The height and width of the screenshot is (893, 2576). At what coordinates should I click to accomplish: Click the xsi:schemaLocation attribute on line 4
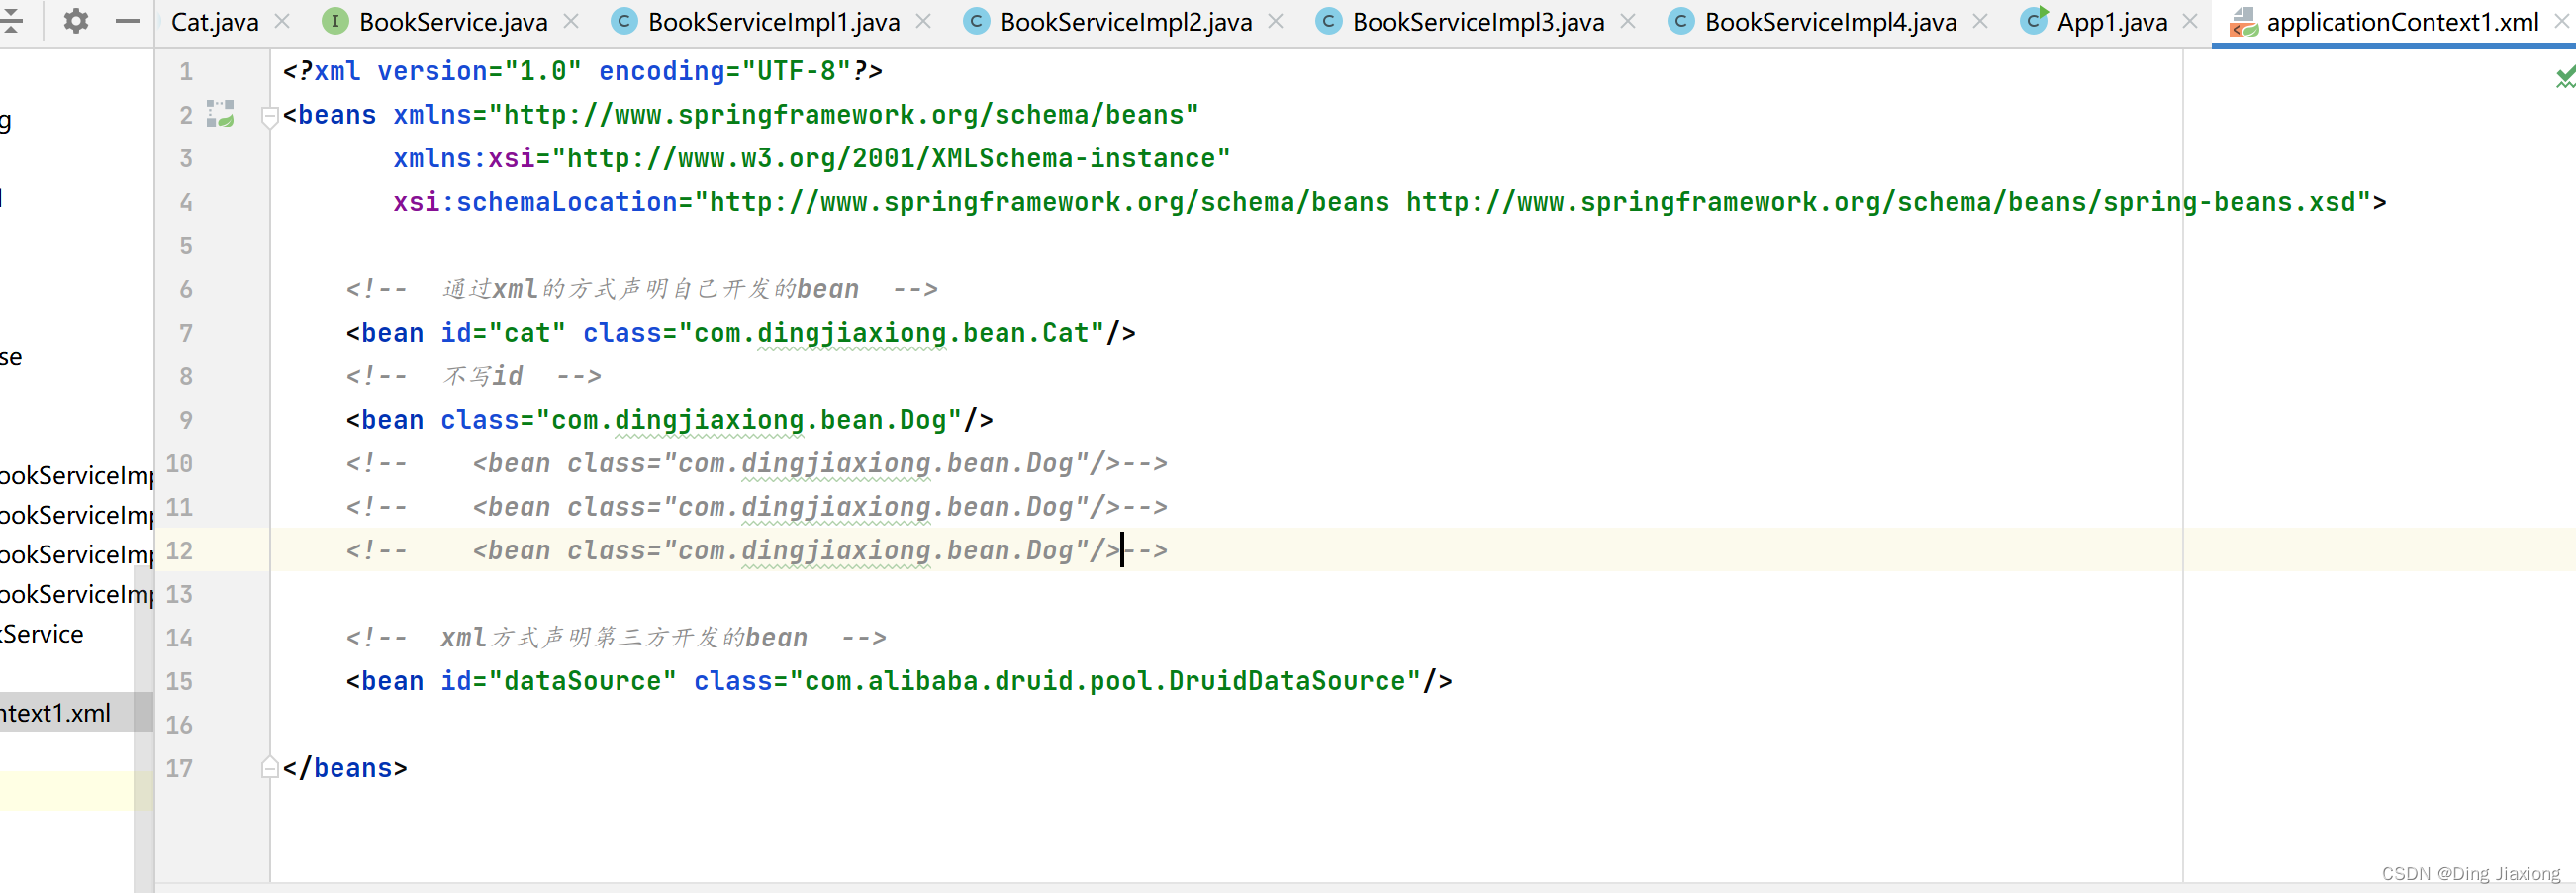[535, 202]
